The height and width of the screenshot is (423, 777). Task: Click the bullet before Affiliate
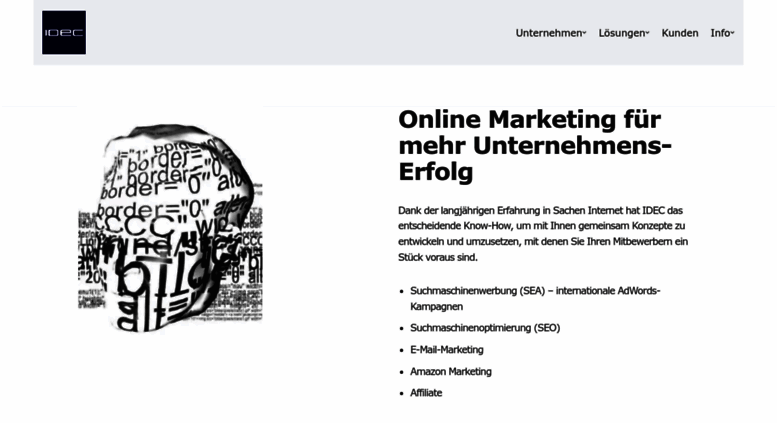401,394
